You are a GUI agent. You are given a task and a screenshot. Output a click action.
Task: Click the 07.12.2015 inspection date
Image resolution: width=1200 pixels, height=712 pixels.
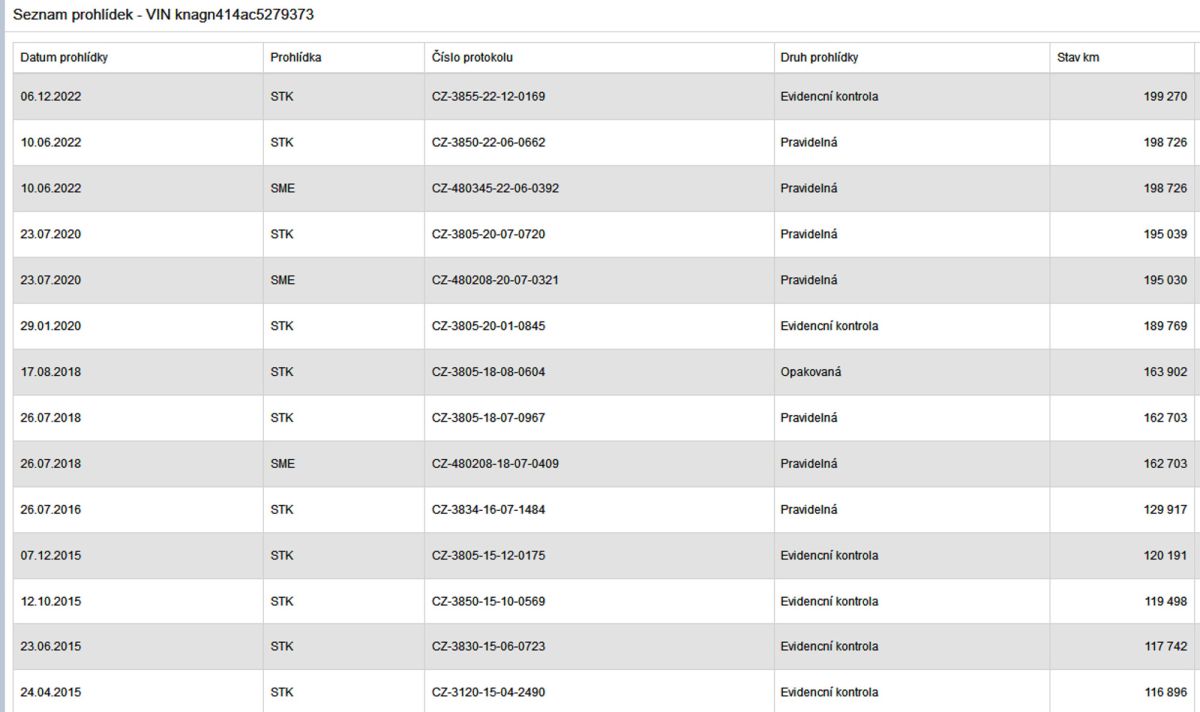tap(51, 556)
